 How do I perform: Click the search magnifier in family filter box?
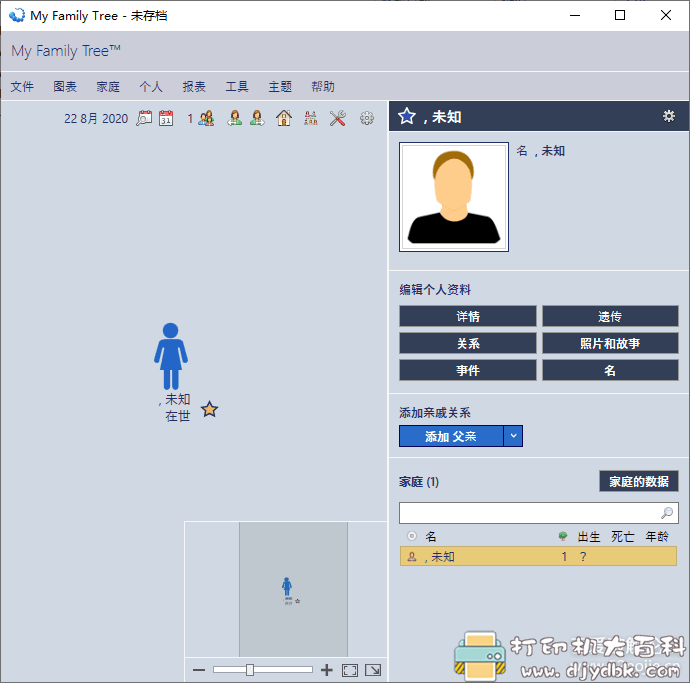(x=667, y=513)
